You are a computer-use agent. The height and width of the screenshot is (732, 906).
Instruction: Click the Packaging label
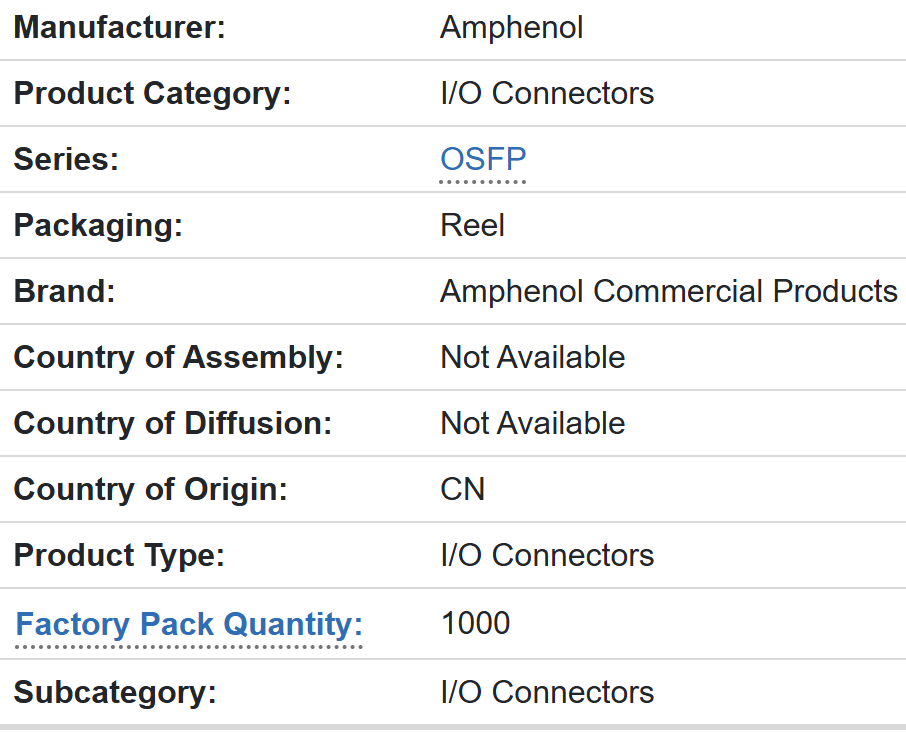pyautogui.click(x=98, y=226)
